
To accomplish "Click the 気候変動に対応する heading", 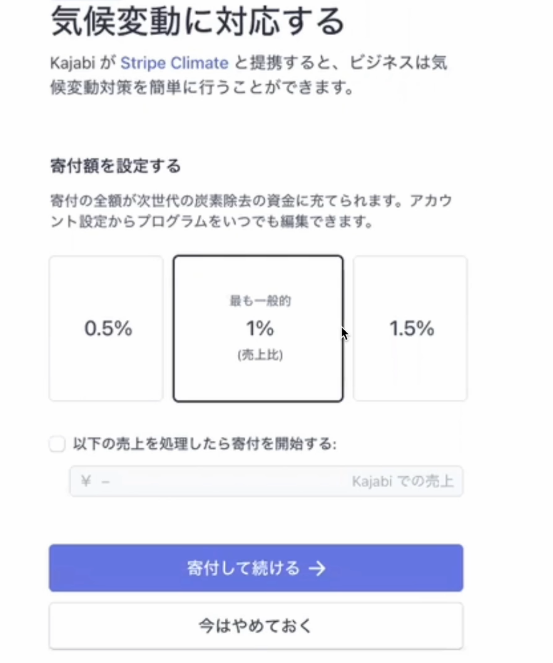I will pos(197,22).
